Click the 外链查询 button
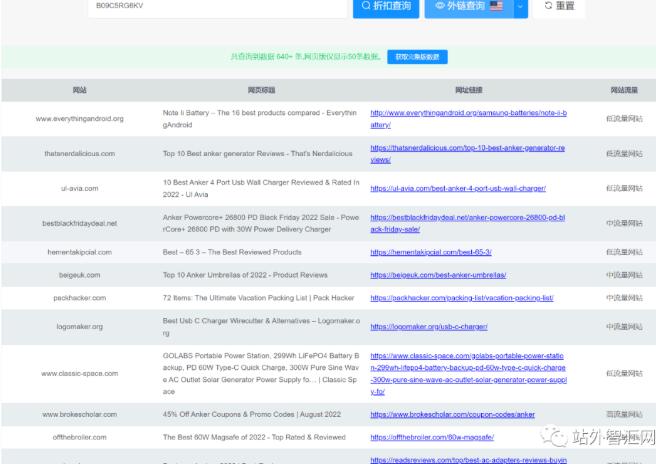Viewport: 656px width, 464px height. 469,6
